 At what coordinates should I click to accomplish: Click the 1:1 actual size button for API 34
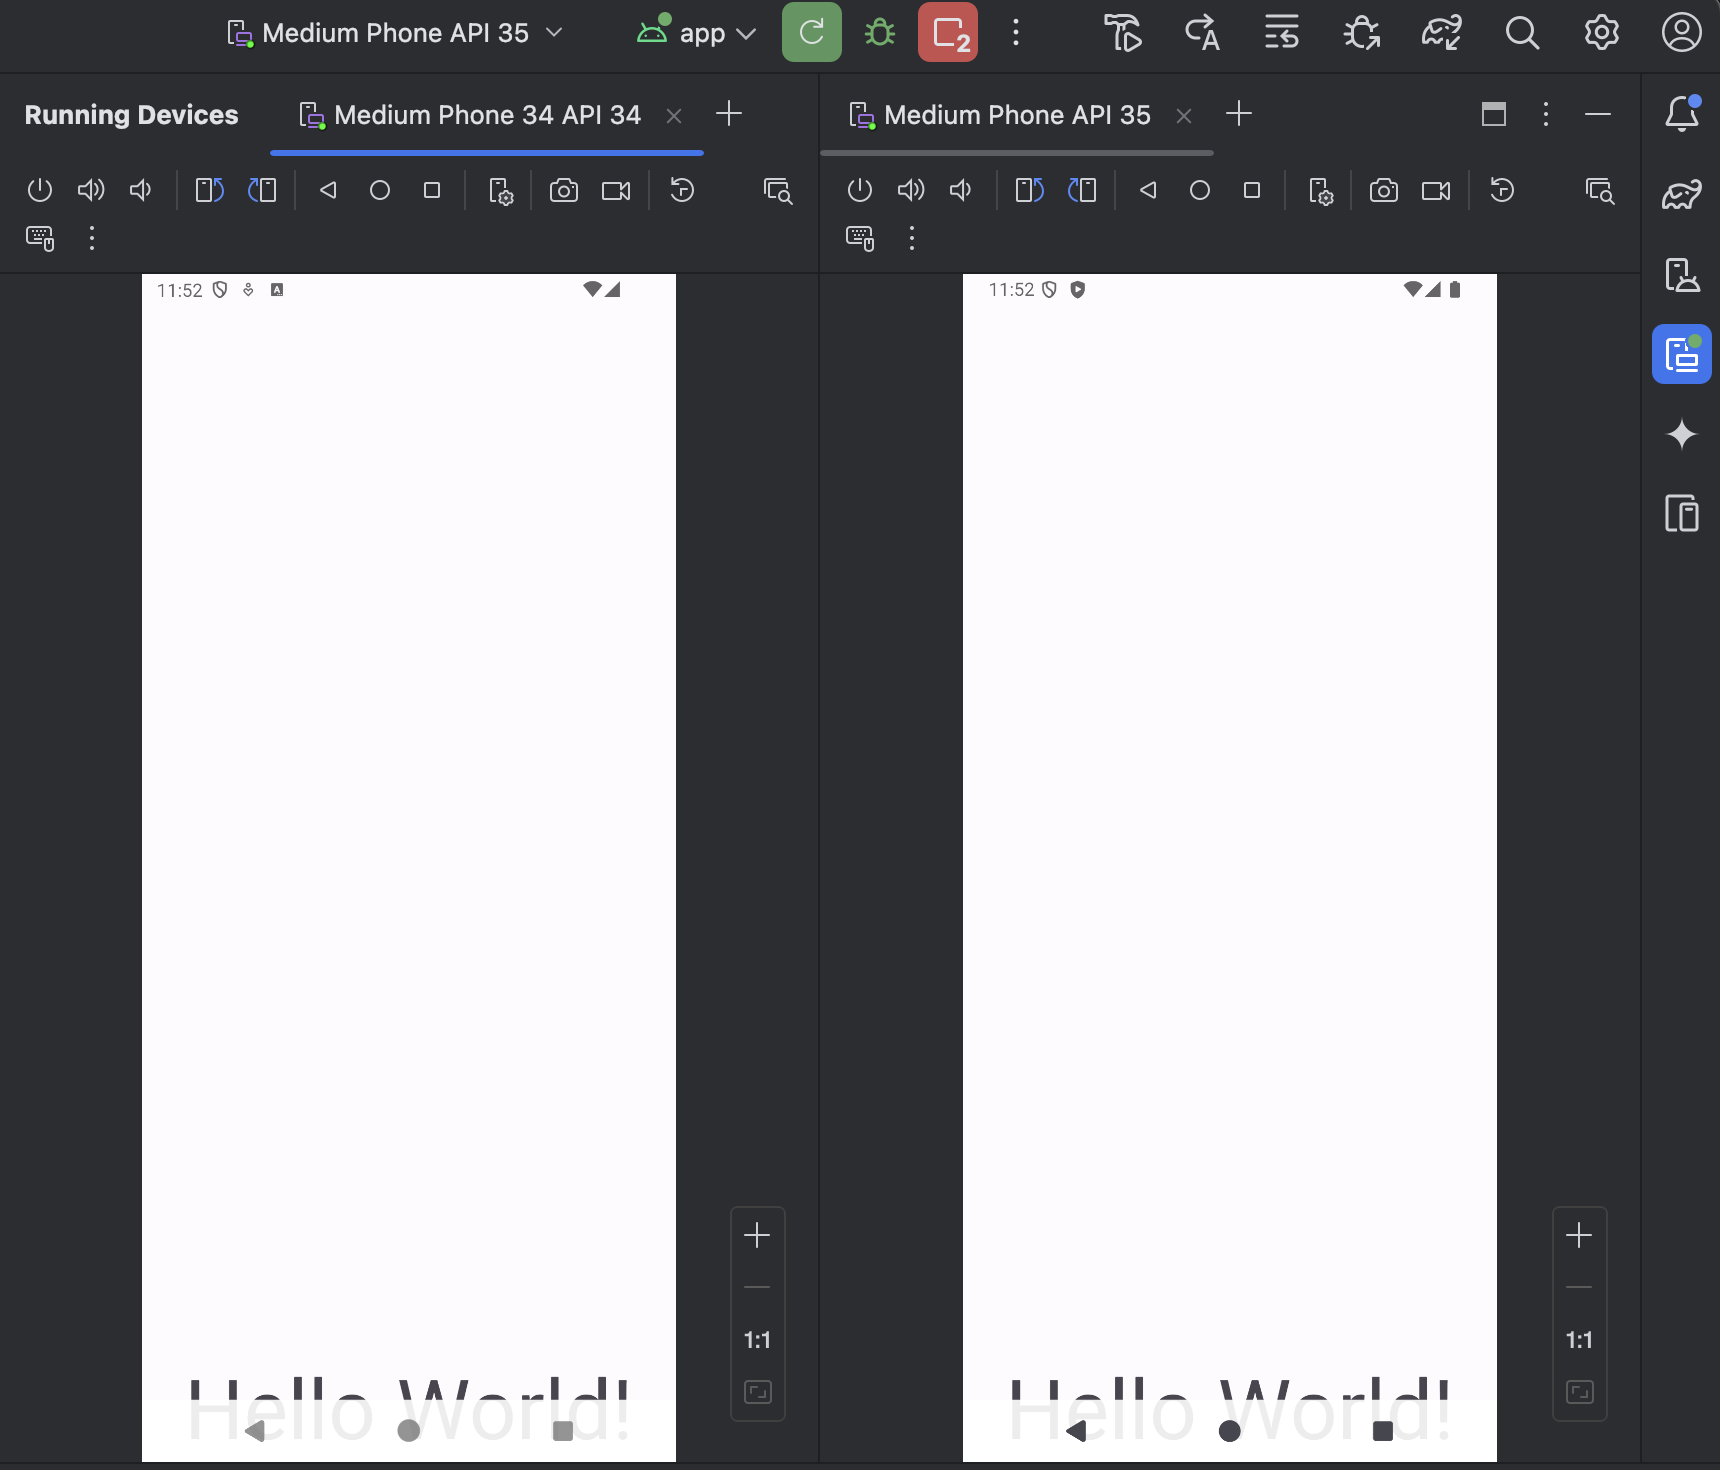[758, 1340]
